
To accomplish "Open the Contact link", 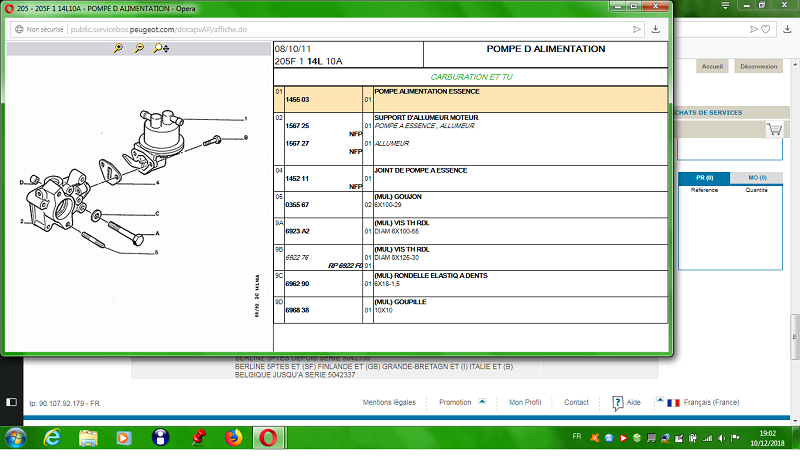I will pos(576,403).
